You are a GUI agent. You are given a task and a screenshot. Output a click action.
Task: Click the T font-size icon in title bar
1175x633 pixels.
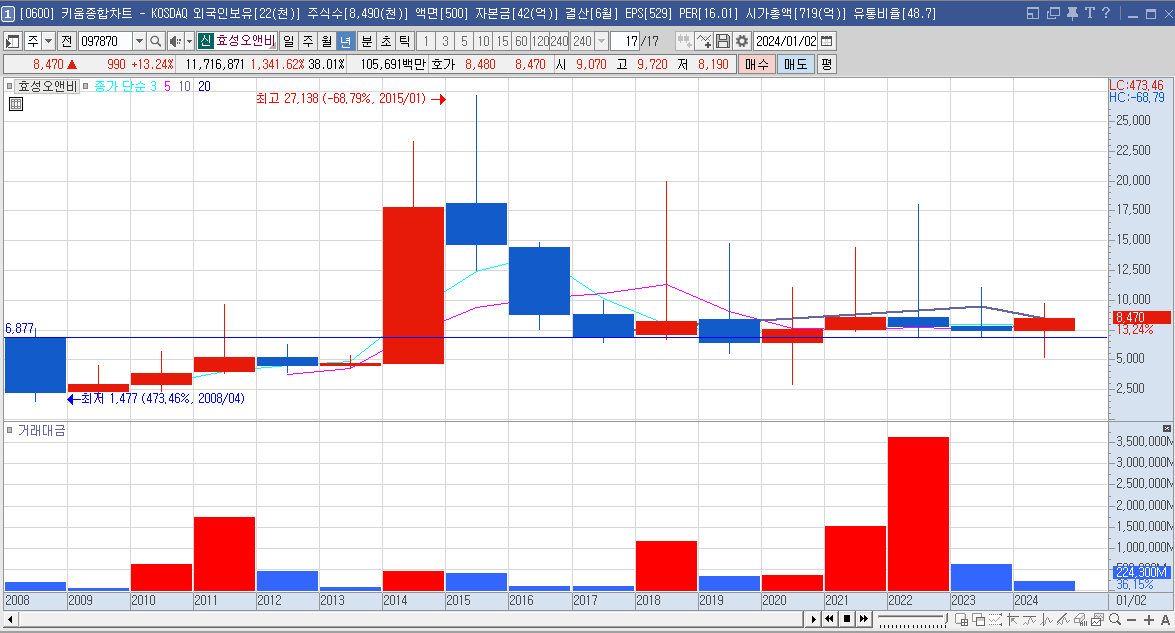[x=1090, y=13]
